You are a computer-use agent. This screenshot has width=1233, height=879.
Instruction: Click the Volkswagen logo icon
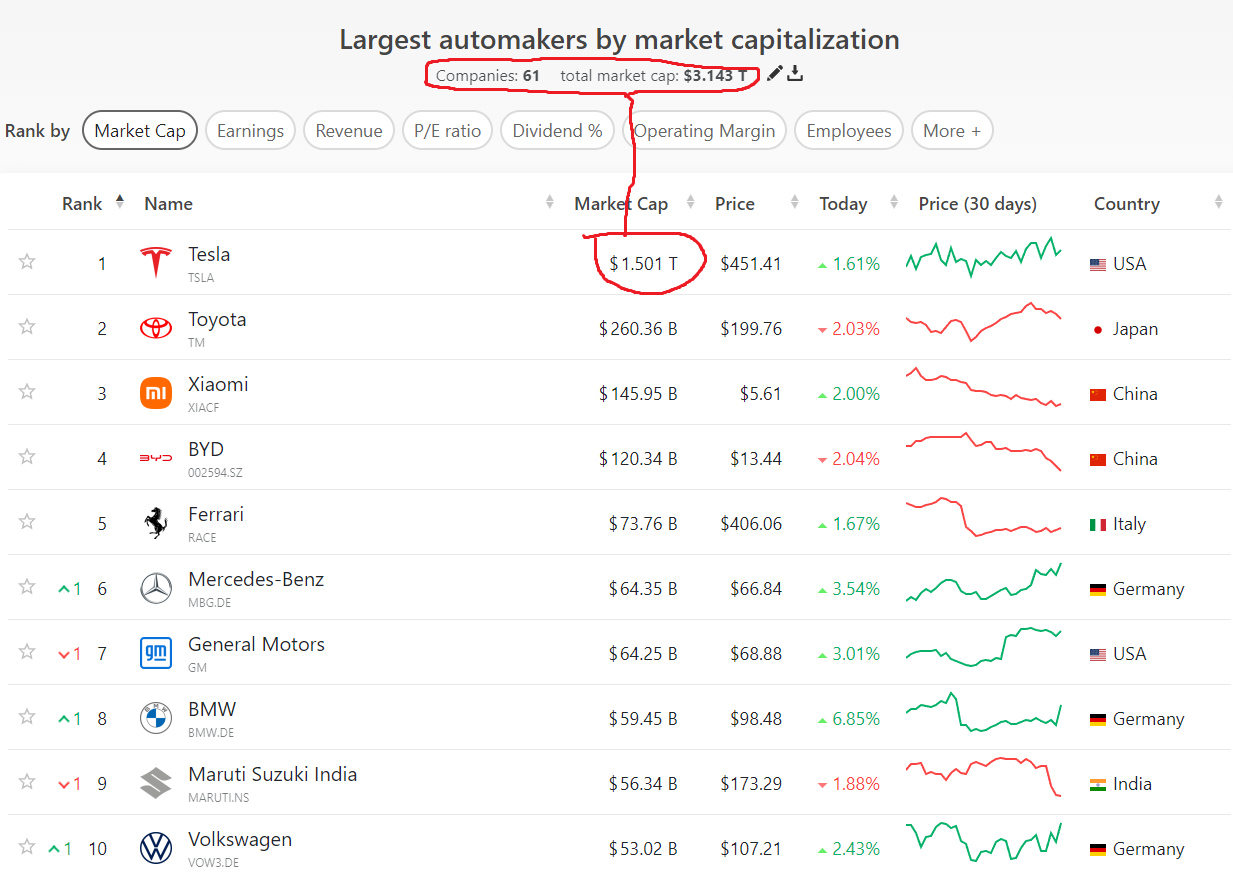point(156,849)
